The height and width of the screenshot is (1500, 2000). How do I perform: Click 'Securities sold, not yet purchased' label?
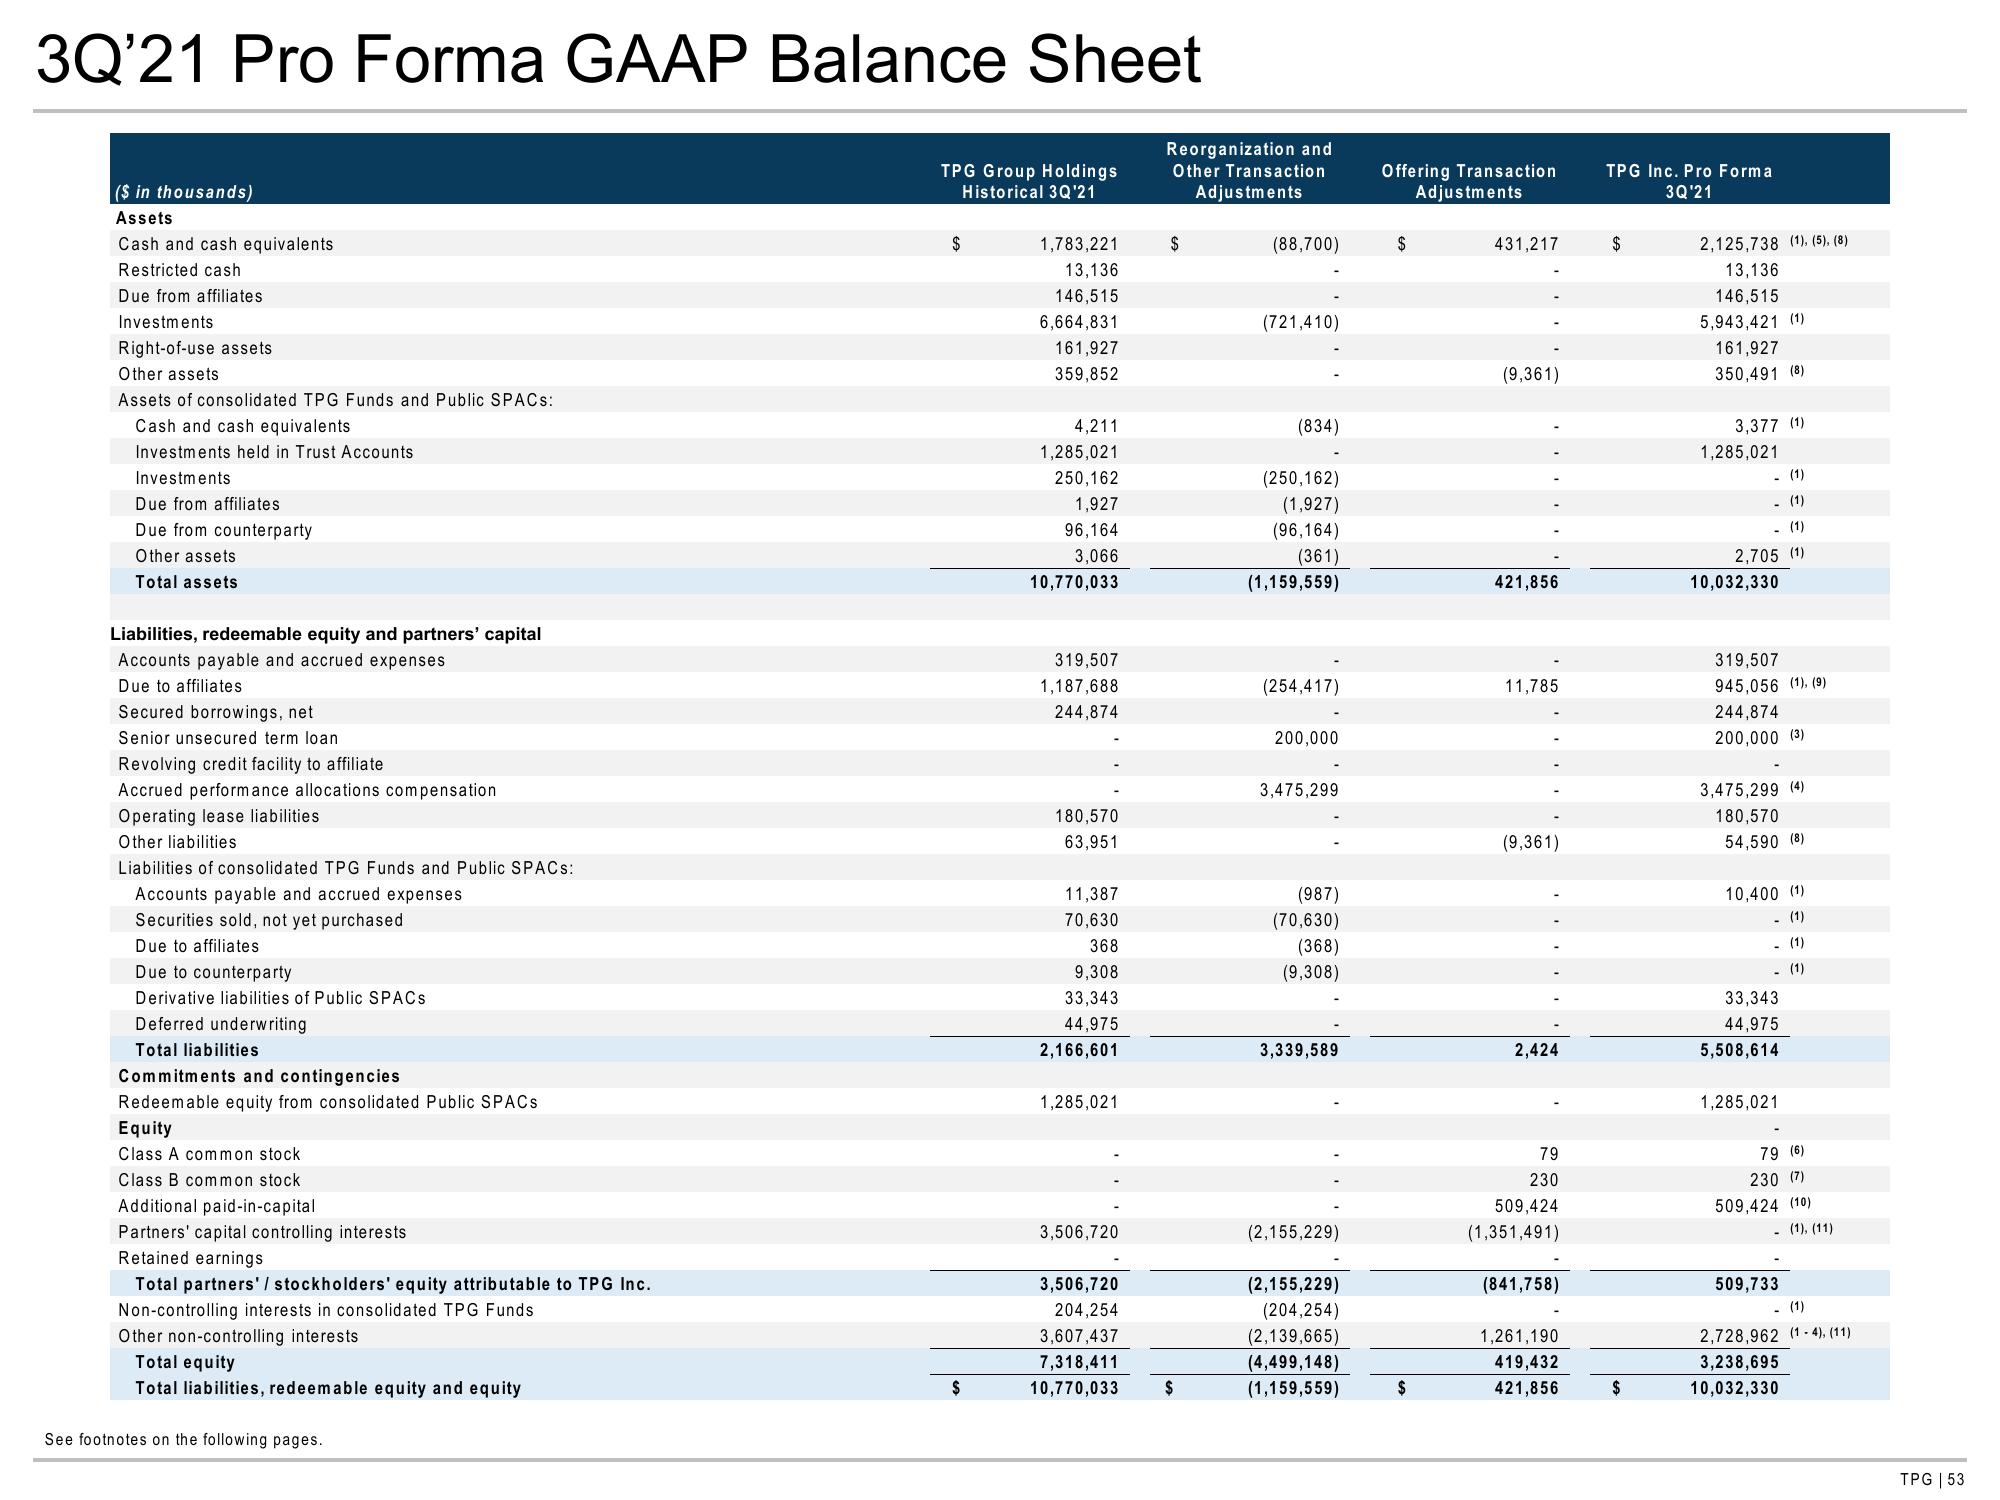coord(269,920)
